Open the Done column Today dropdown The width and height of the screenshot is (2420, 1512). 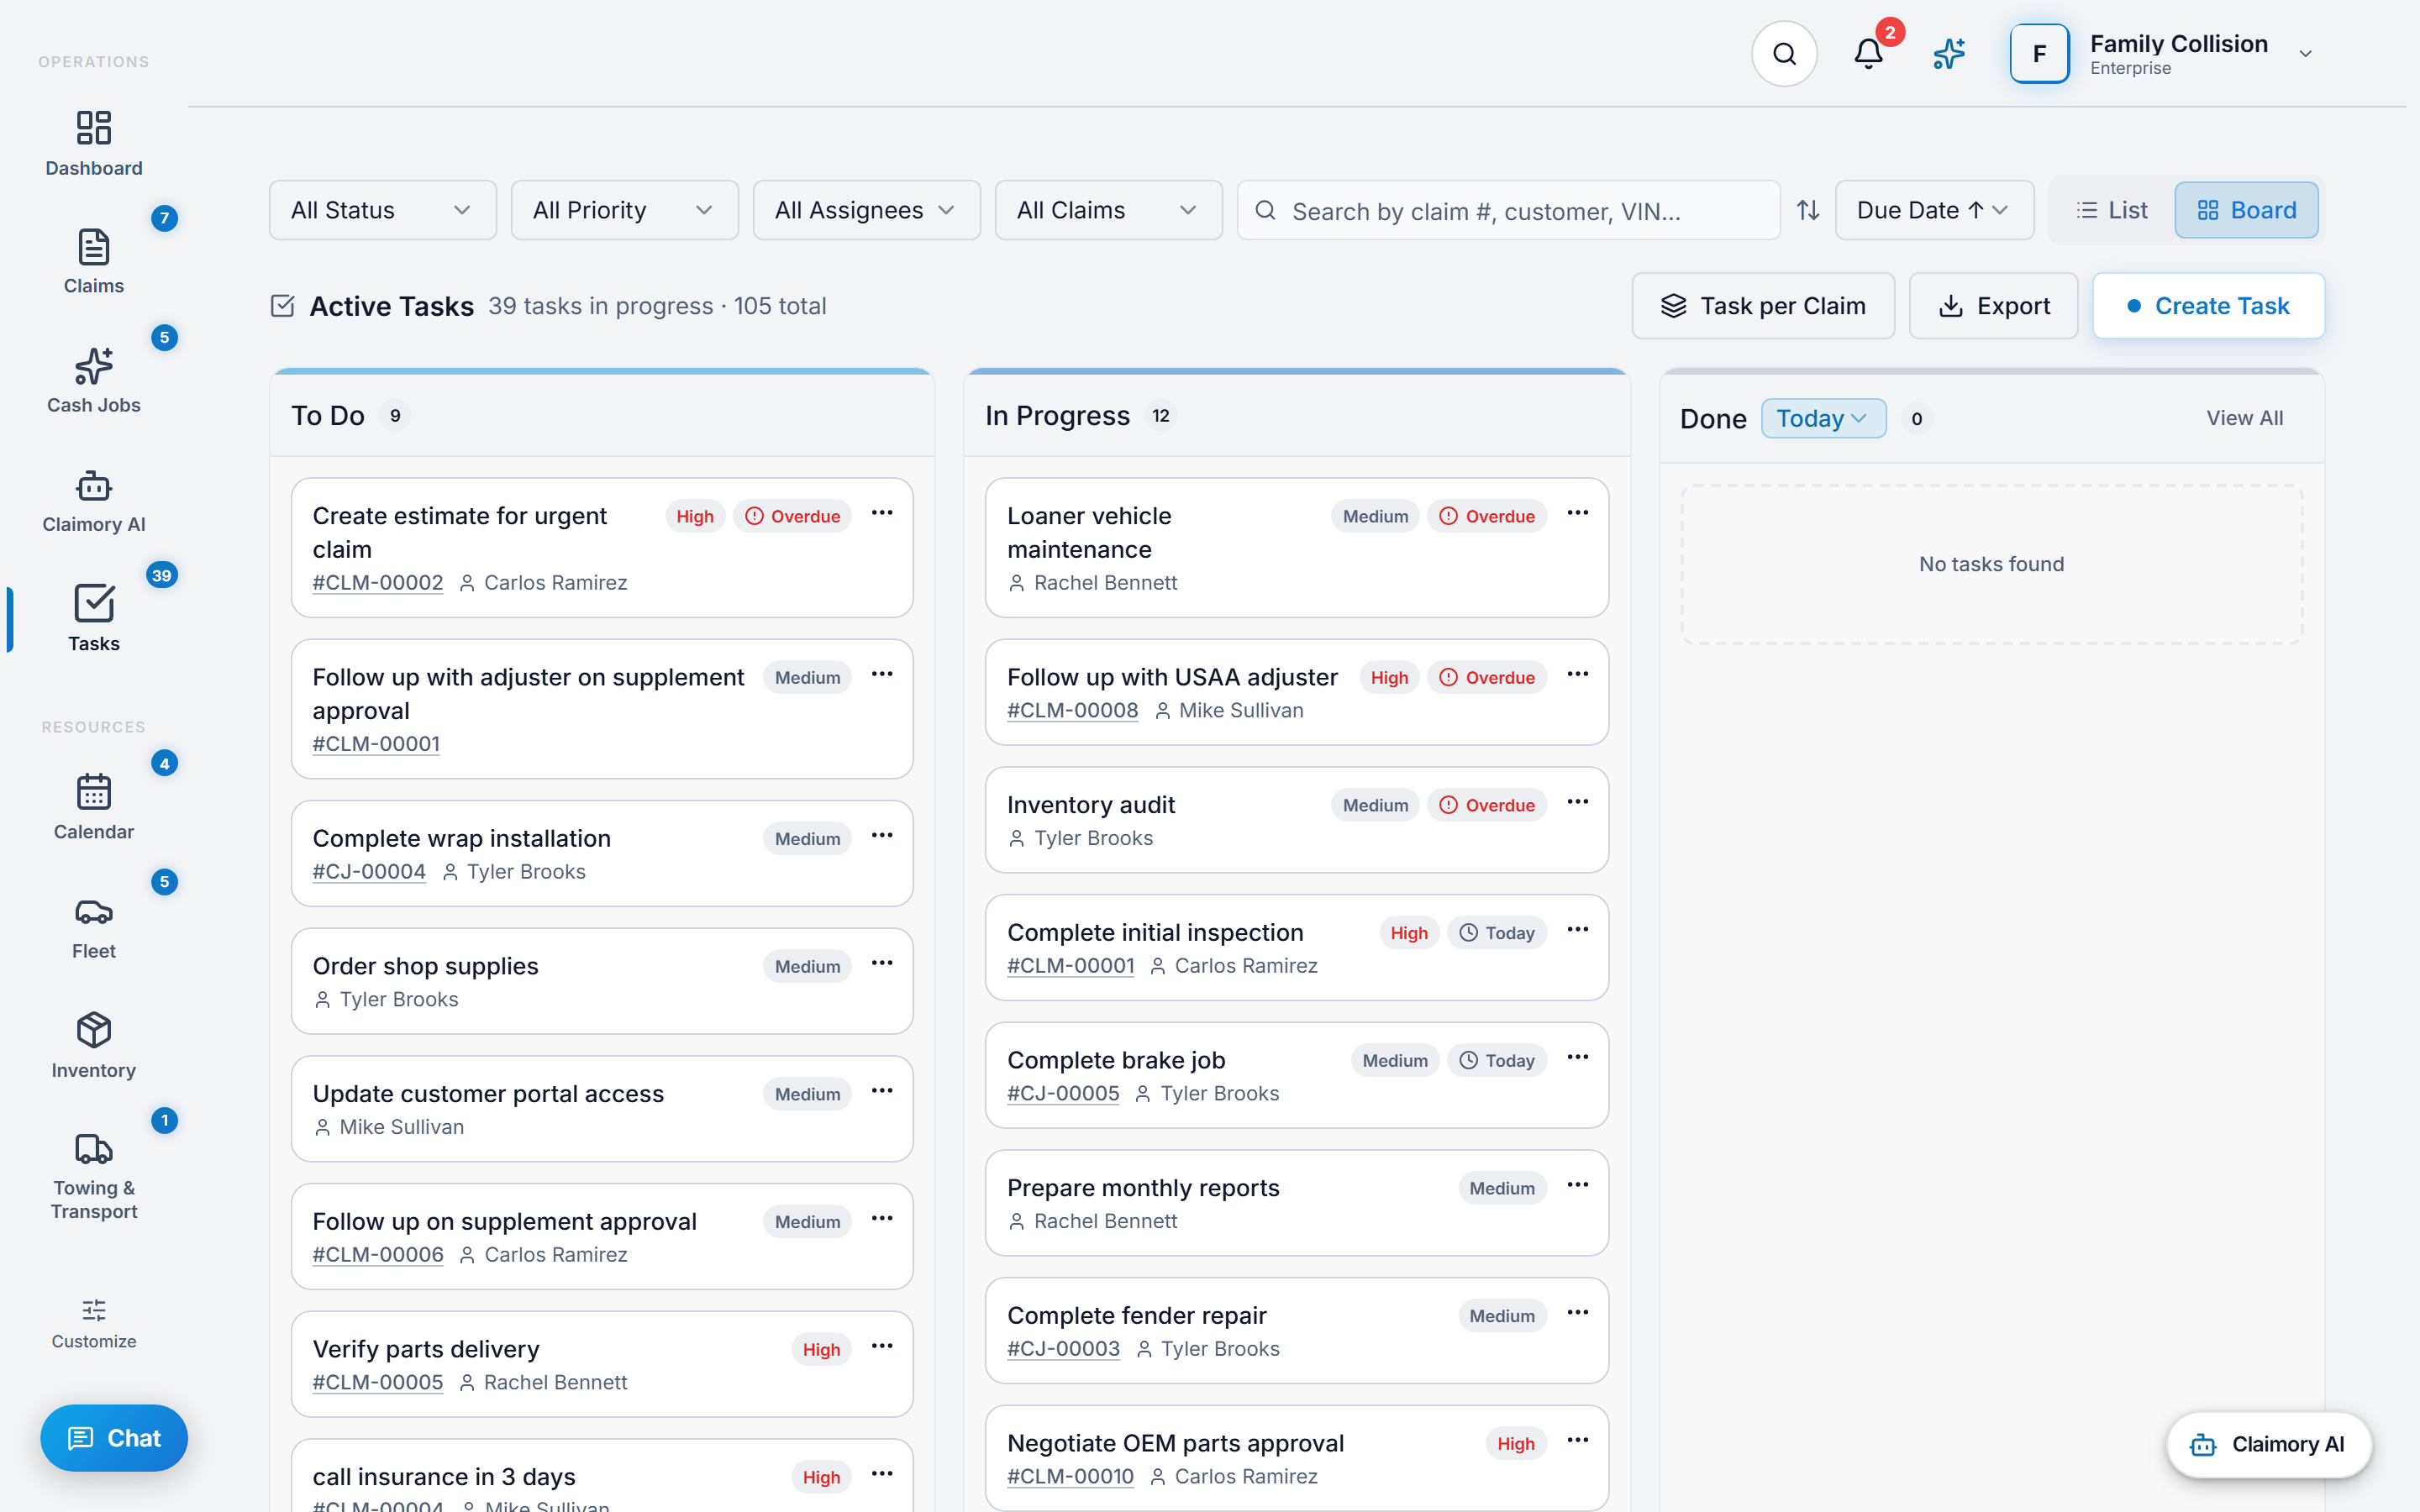click(1823, 418)
